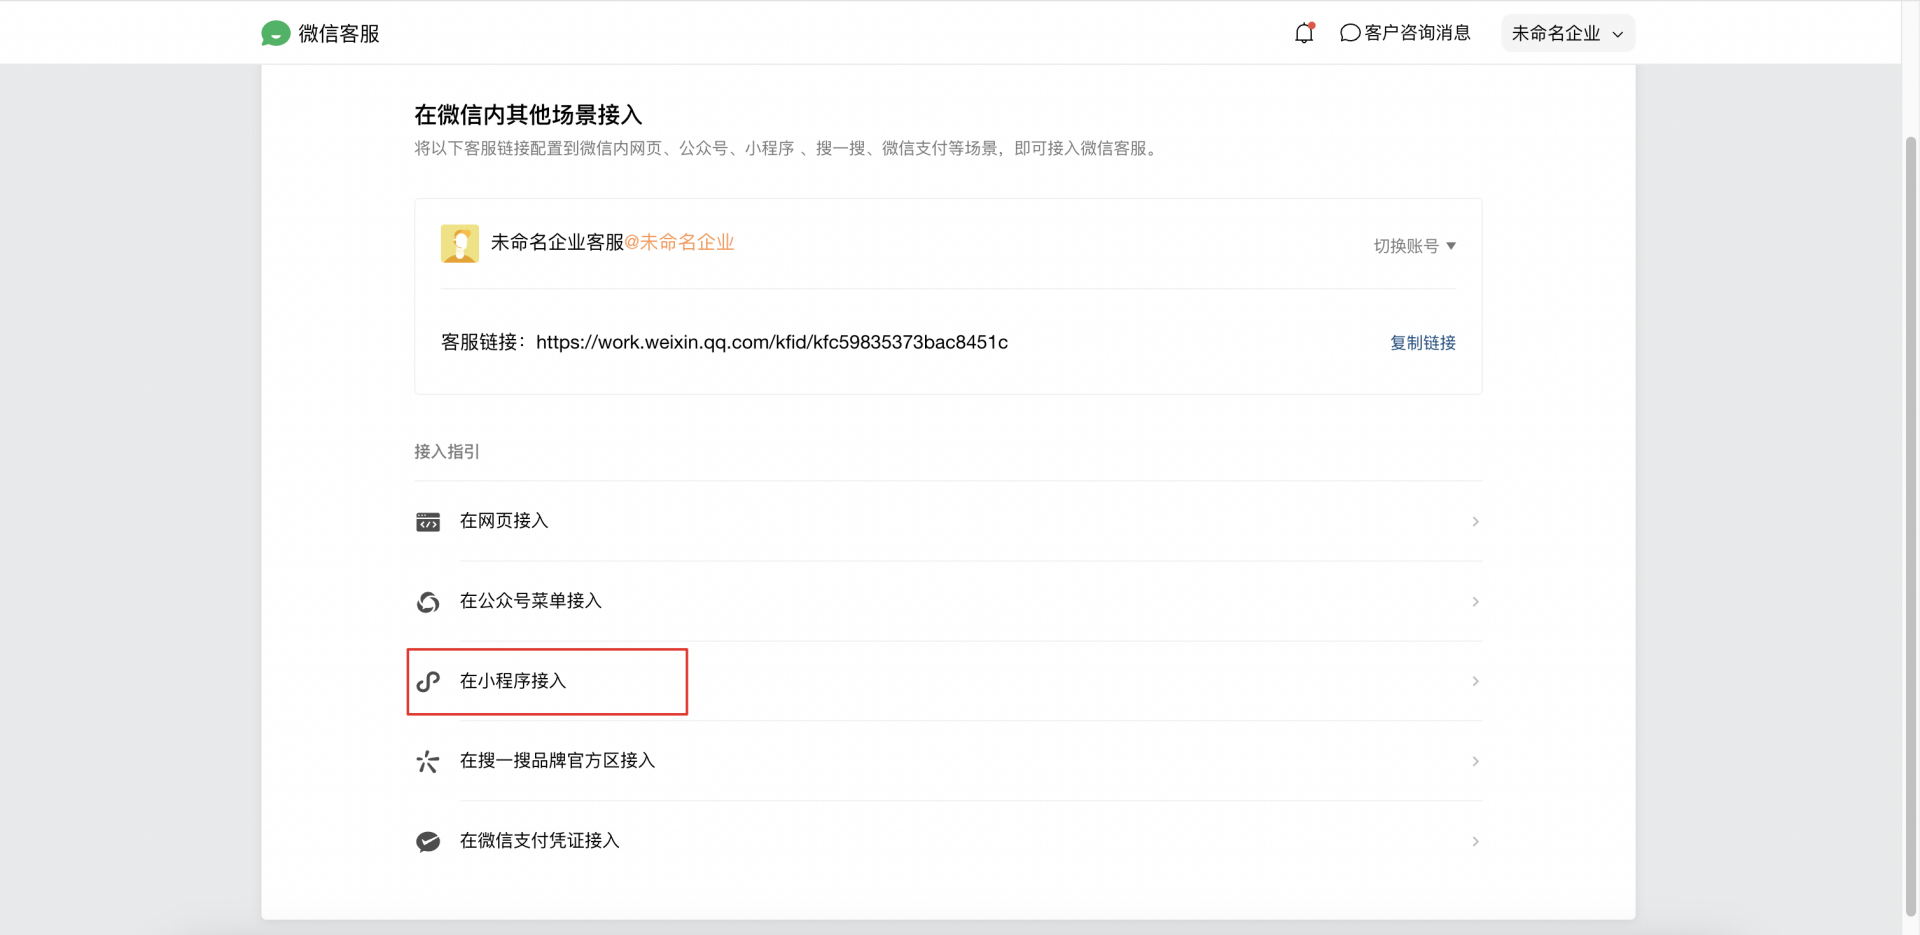Expand chevron on 在微信支付凭证接入 row
1920x935 pixels.
pyautogui.click(x=1475, y=841)
